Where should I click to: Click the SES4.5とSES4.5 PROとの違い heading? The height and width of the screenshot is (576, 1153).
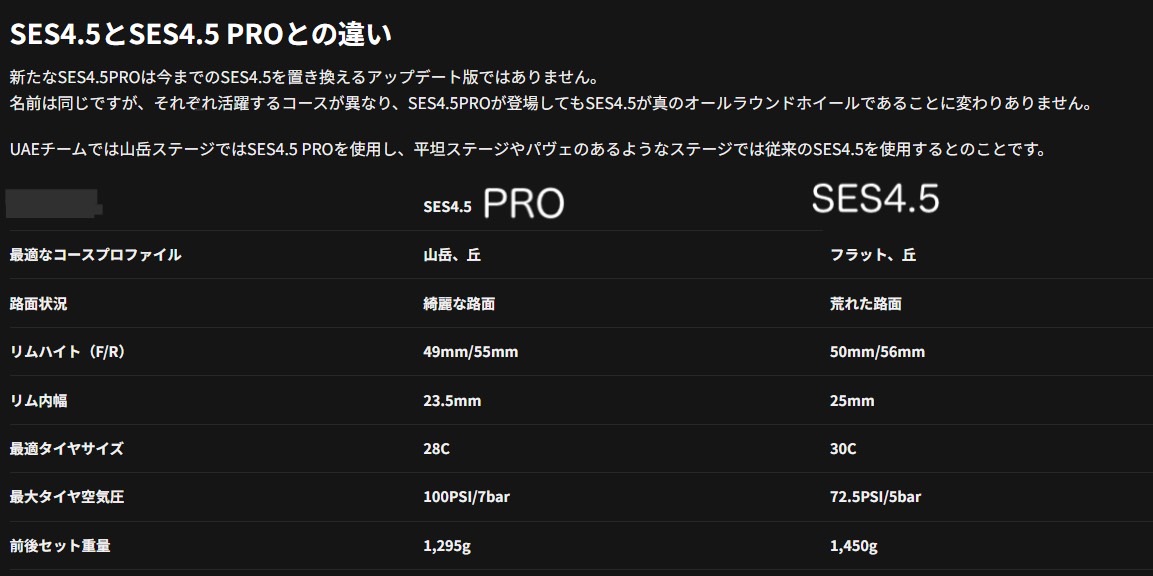[x=201, y=35]
